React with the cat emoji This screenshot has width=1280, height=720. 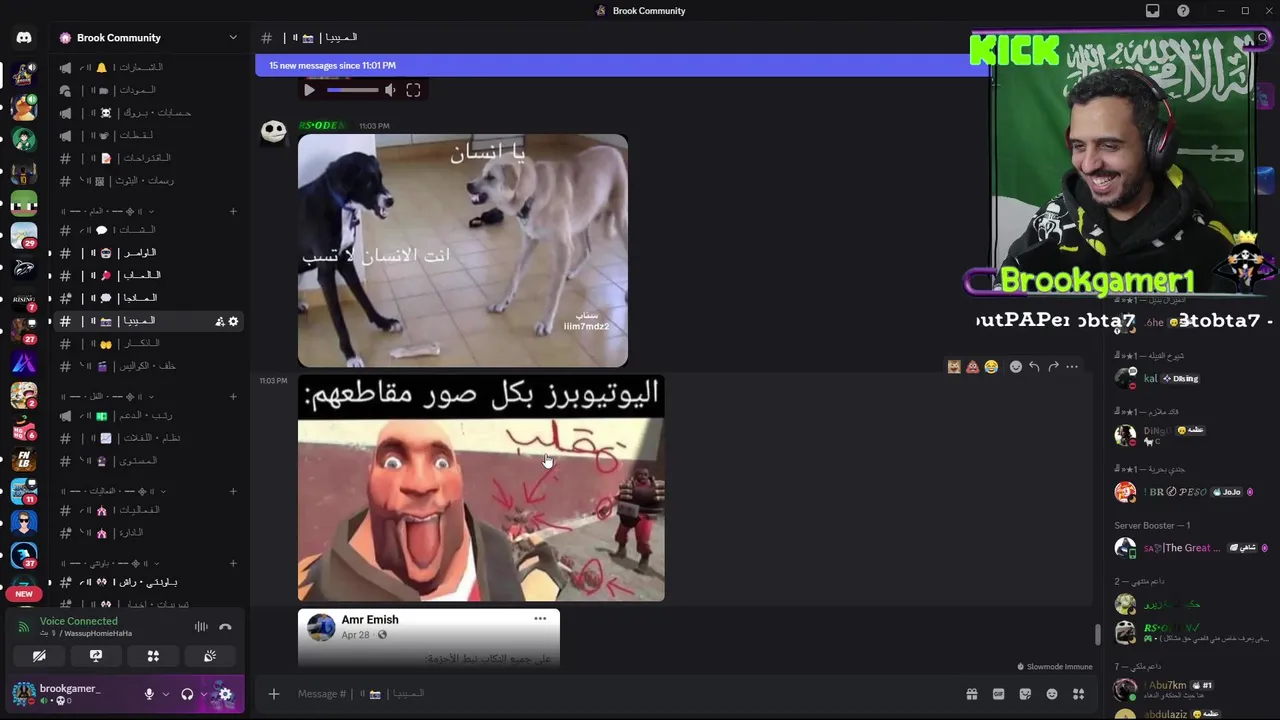click(954, 367)
